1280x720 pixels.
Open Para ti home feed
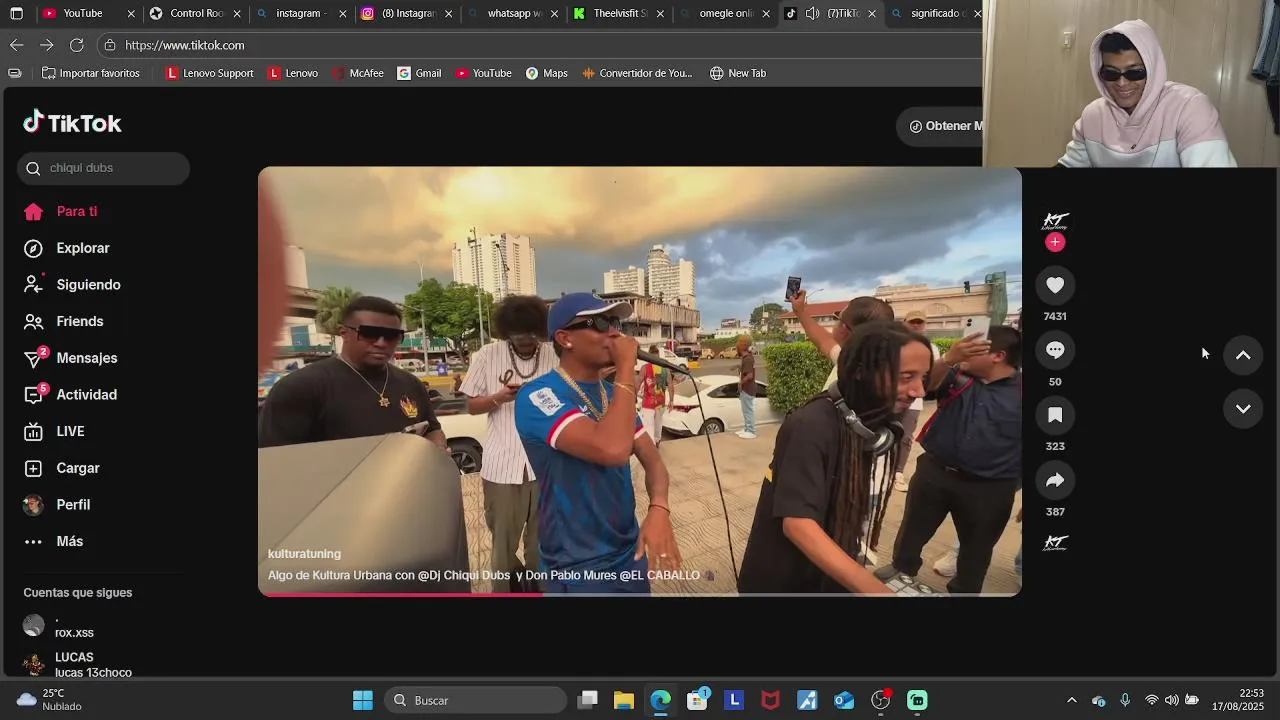(61, 212)
